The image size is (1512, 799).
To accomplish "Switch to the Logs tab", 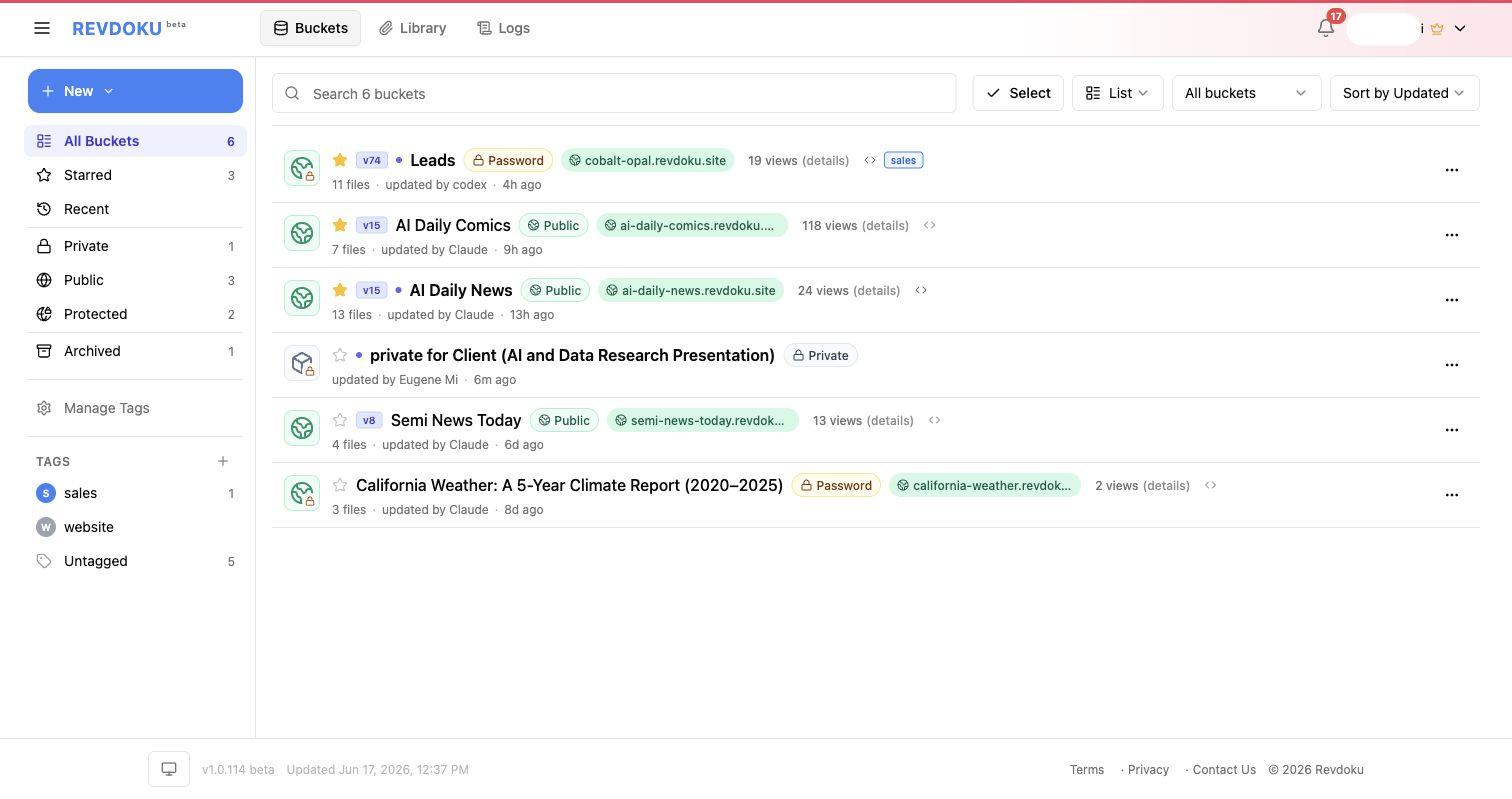I will [x=503, y=28].
